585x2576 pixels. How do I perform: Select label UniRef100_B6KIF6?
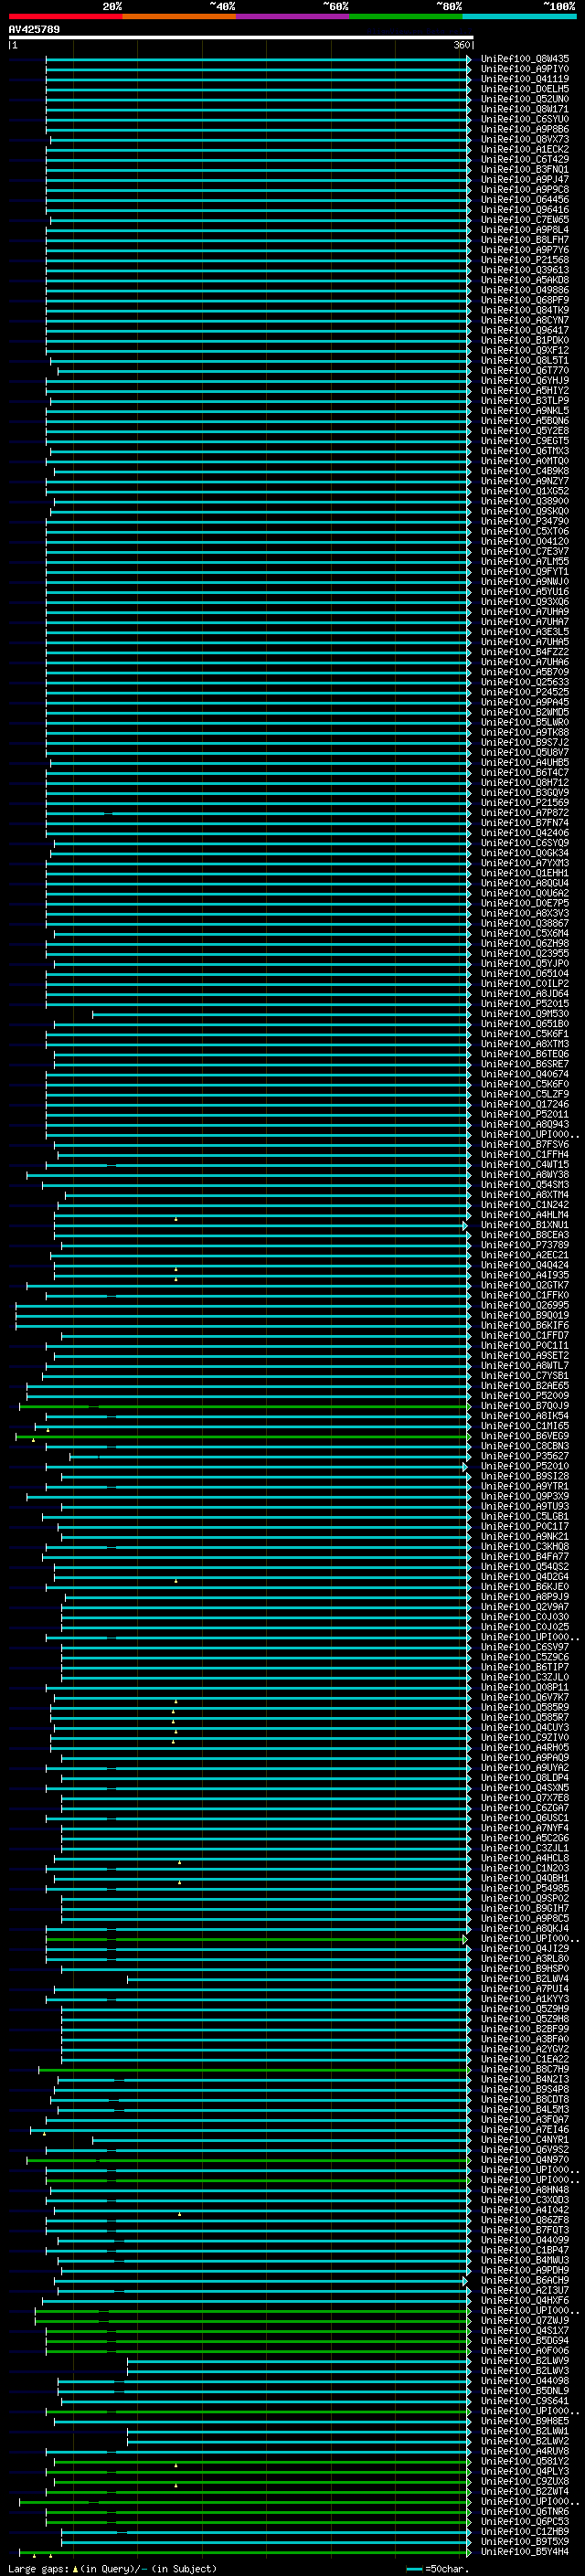(524, 1325)
